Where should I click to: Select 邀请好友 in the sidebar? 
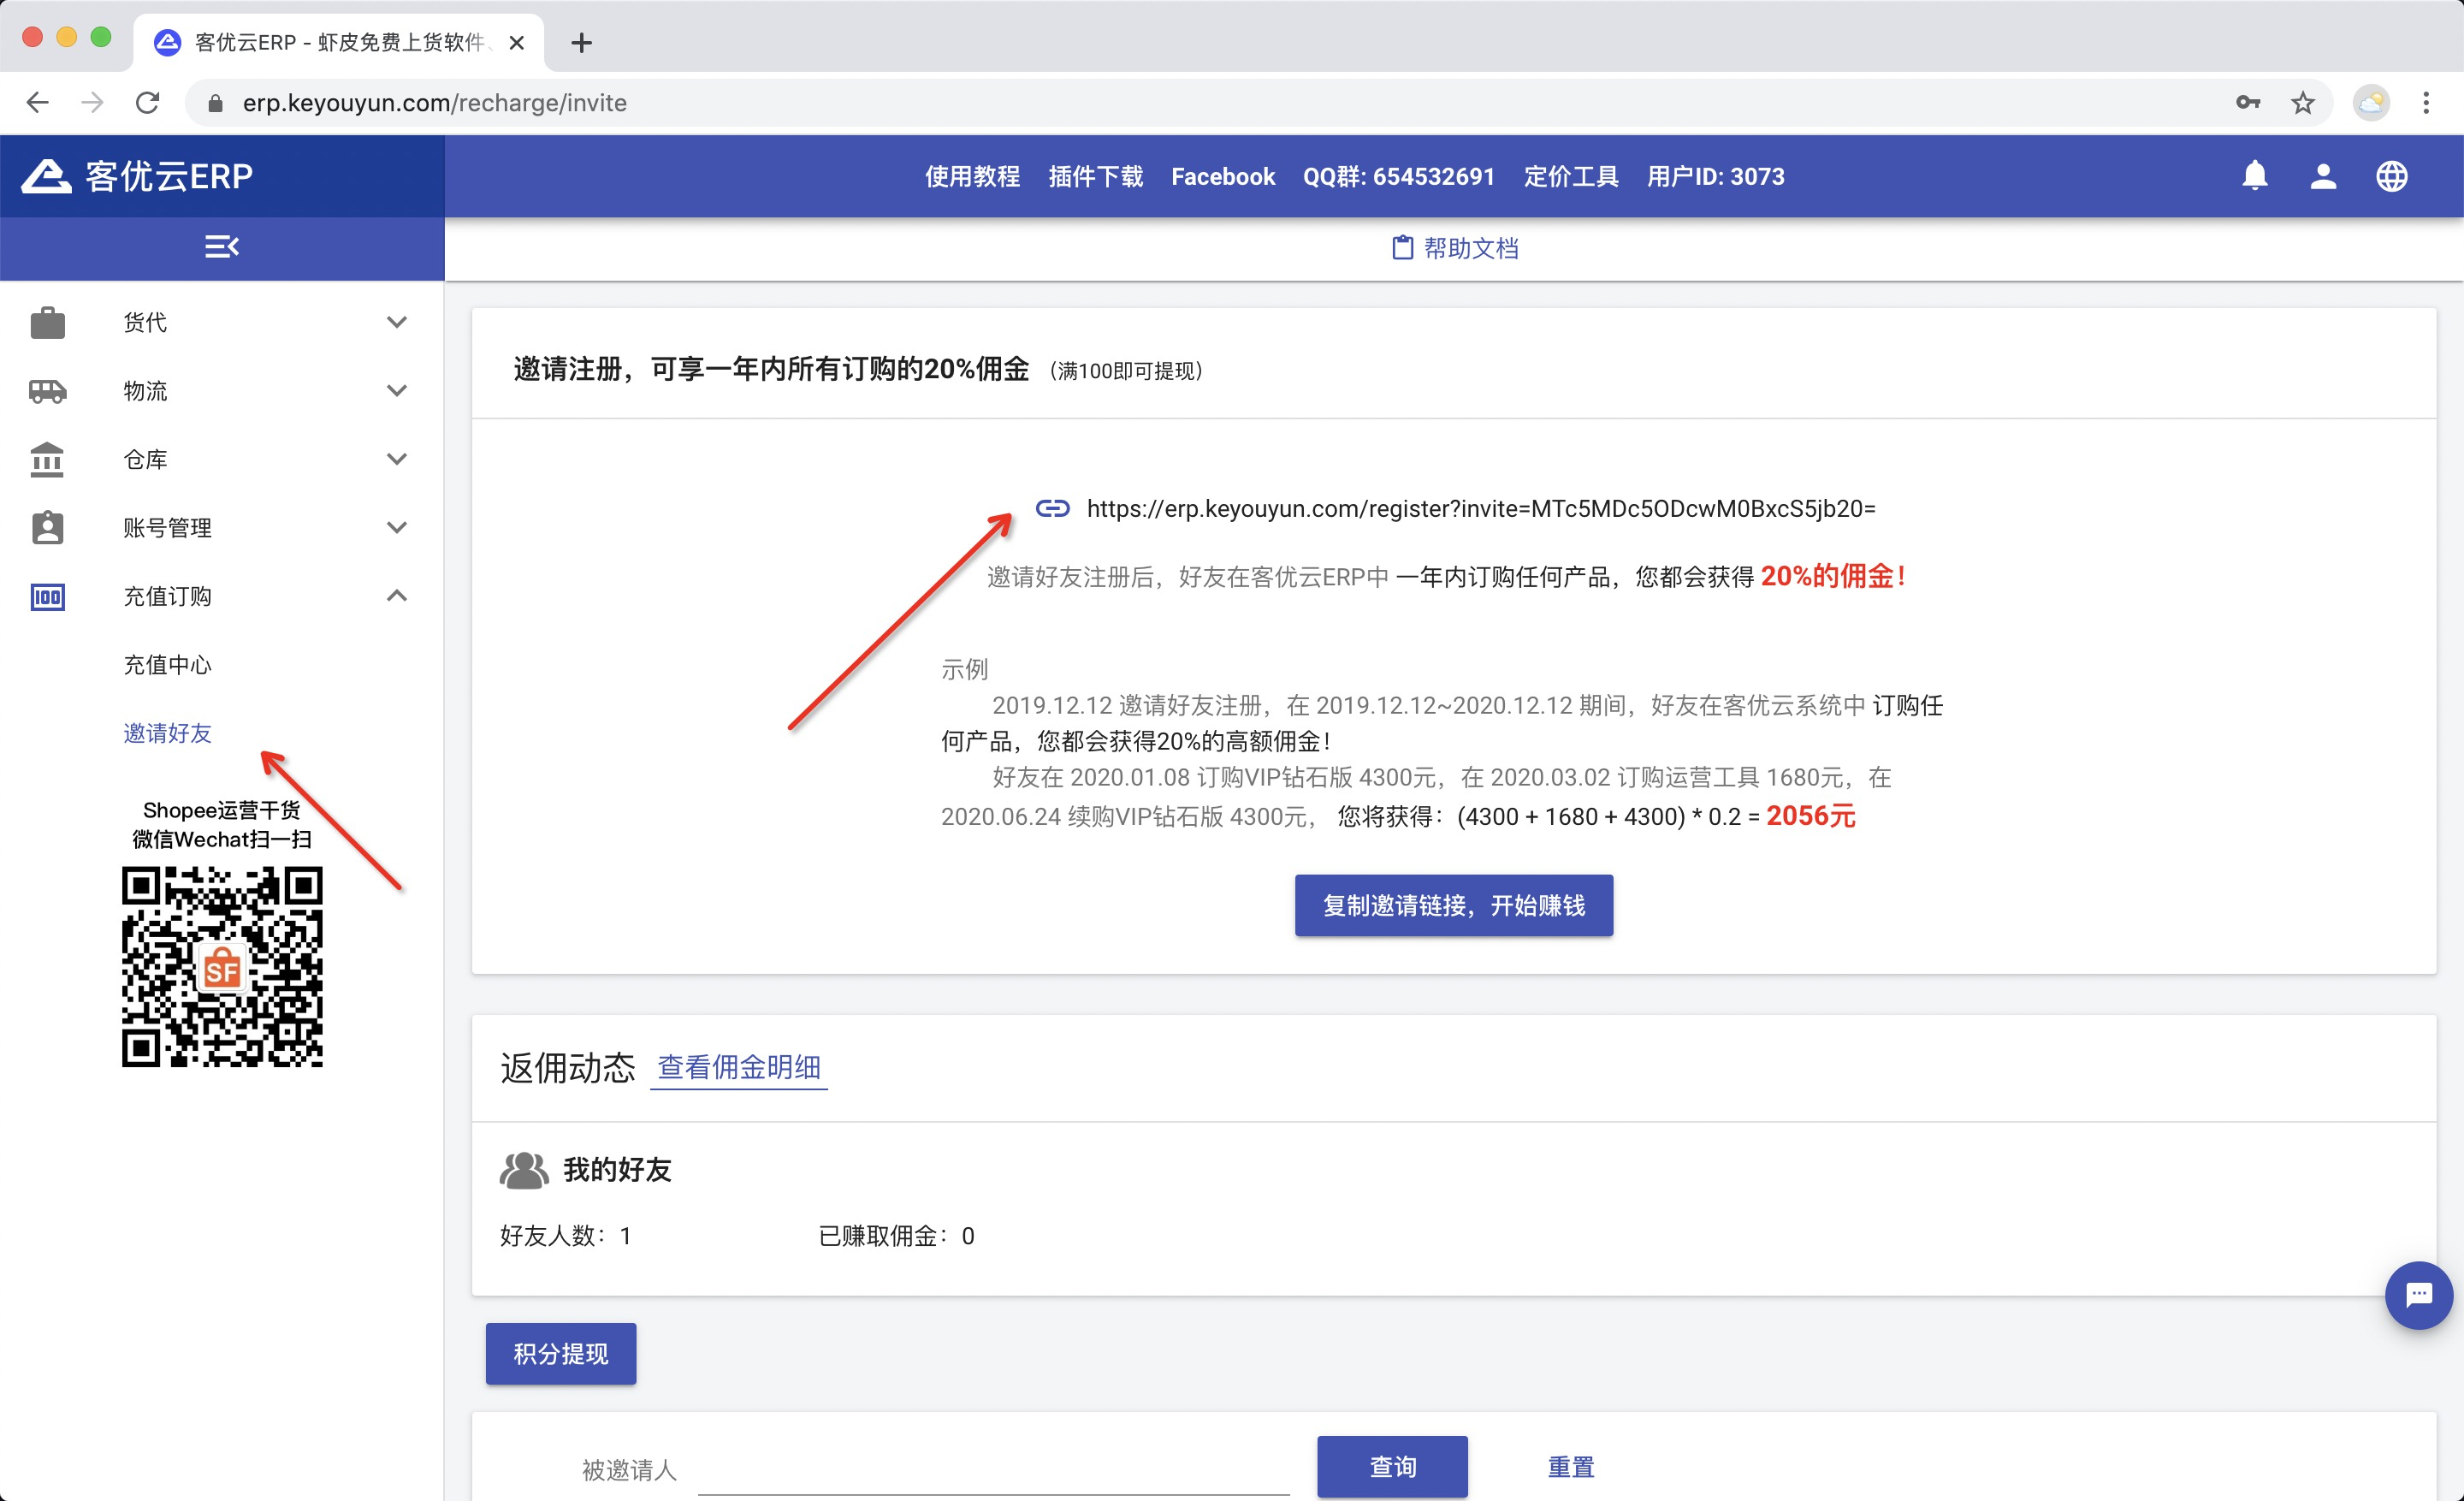pyautogui.click(x=167, y=733)
